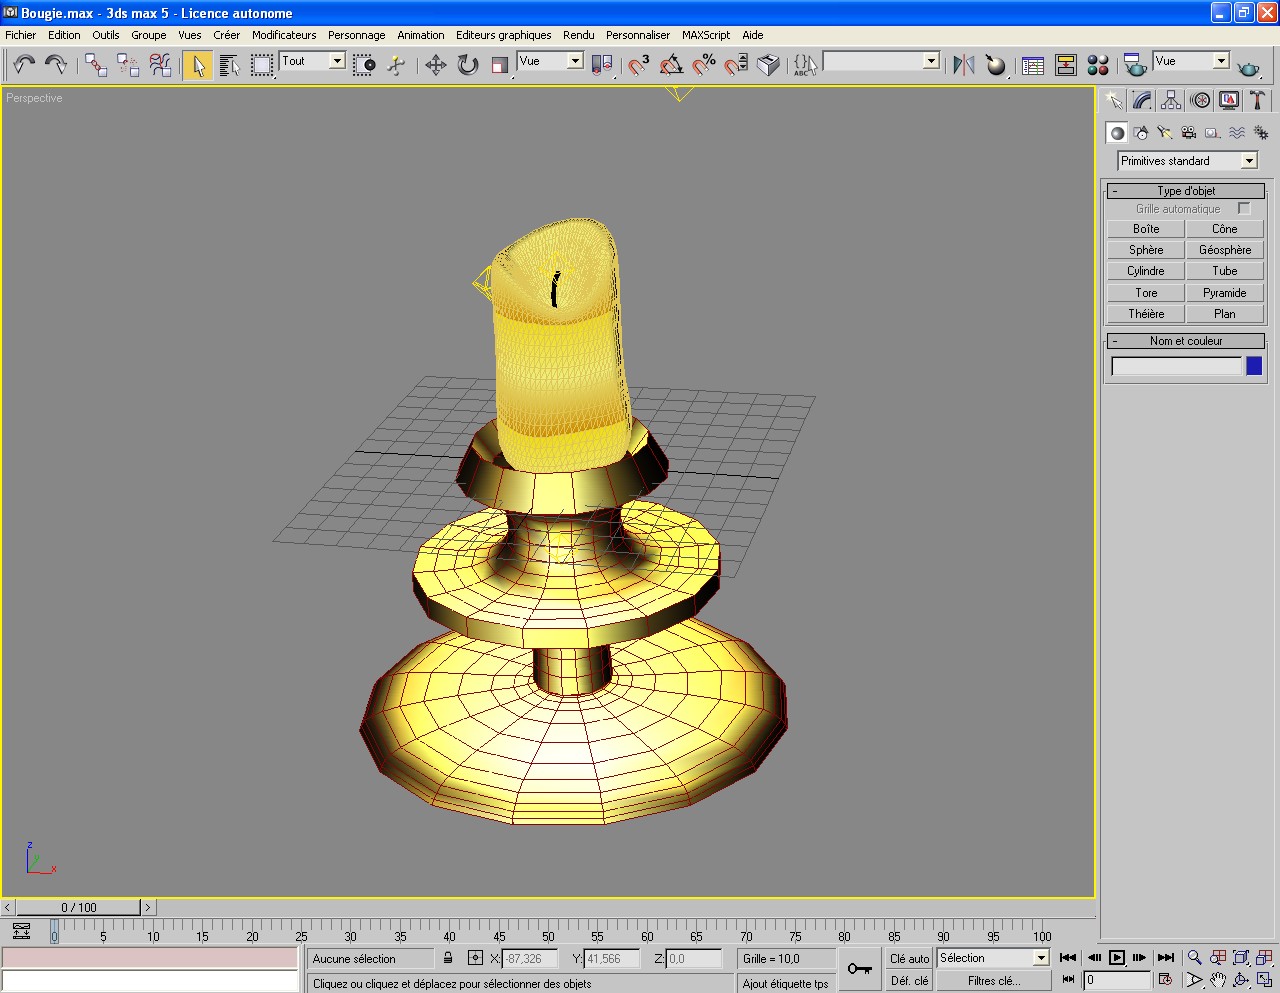
Task: Toggle the Clé auto button
Action: (x=909, y=958)
